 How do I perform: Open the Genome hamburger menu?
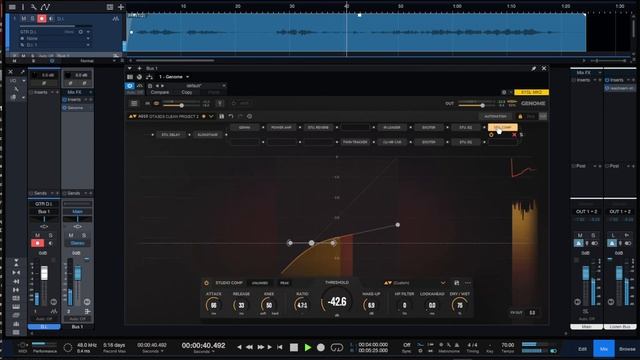click(134, 103)
